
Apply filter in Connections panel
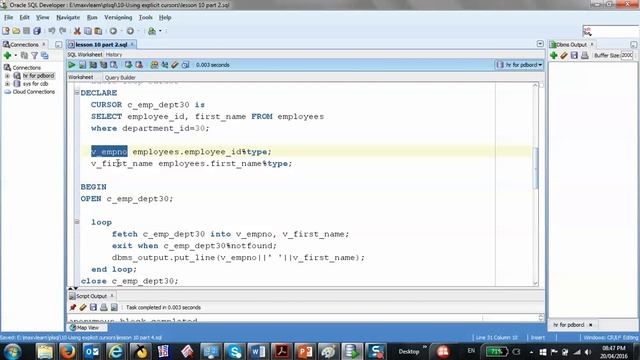34,56
